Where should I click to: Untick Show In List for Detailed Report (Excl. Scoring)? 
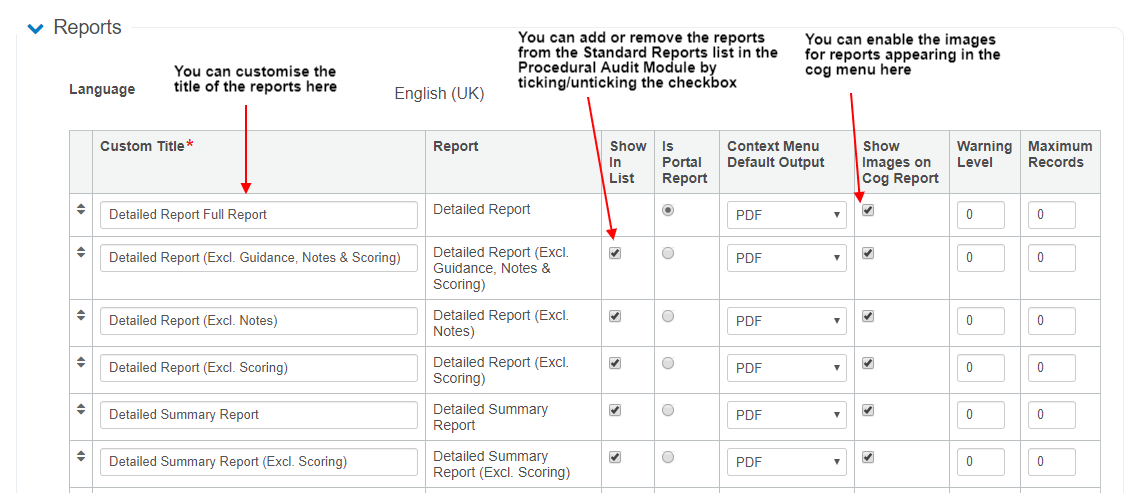615,363
